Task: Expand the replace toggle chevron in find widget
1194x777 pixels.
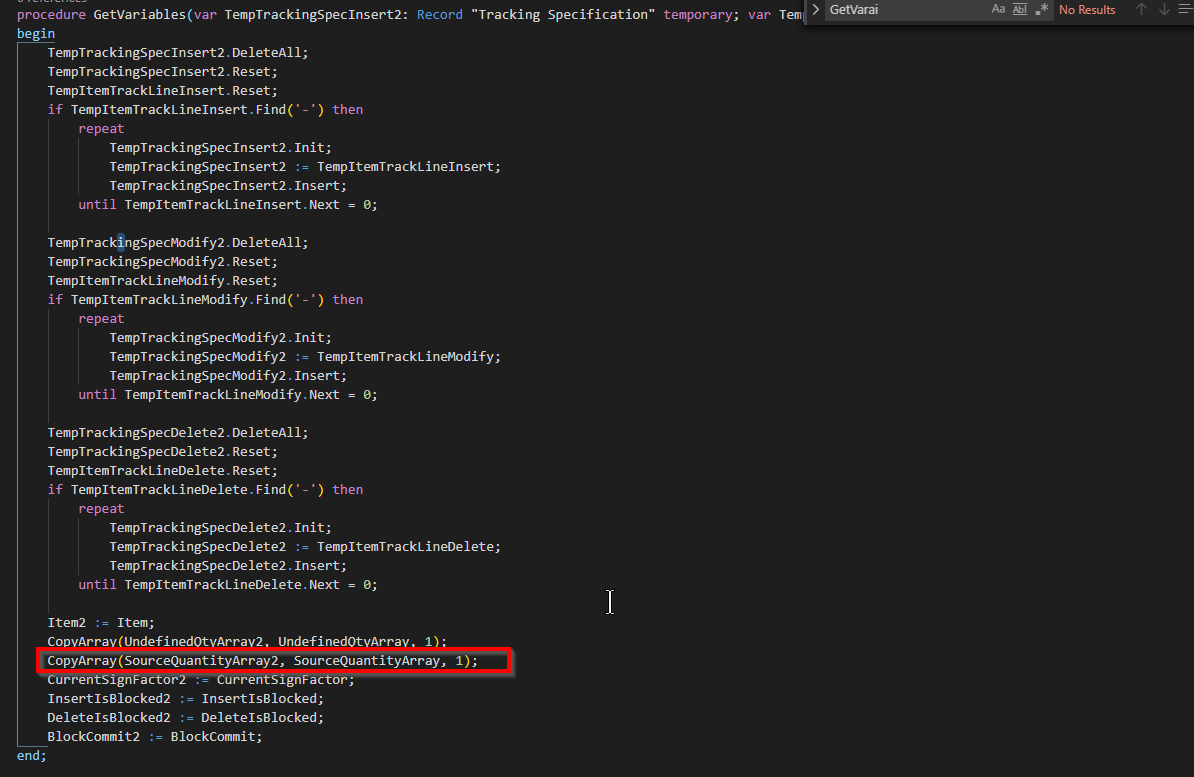Action: tap(815, 9)
